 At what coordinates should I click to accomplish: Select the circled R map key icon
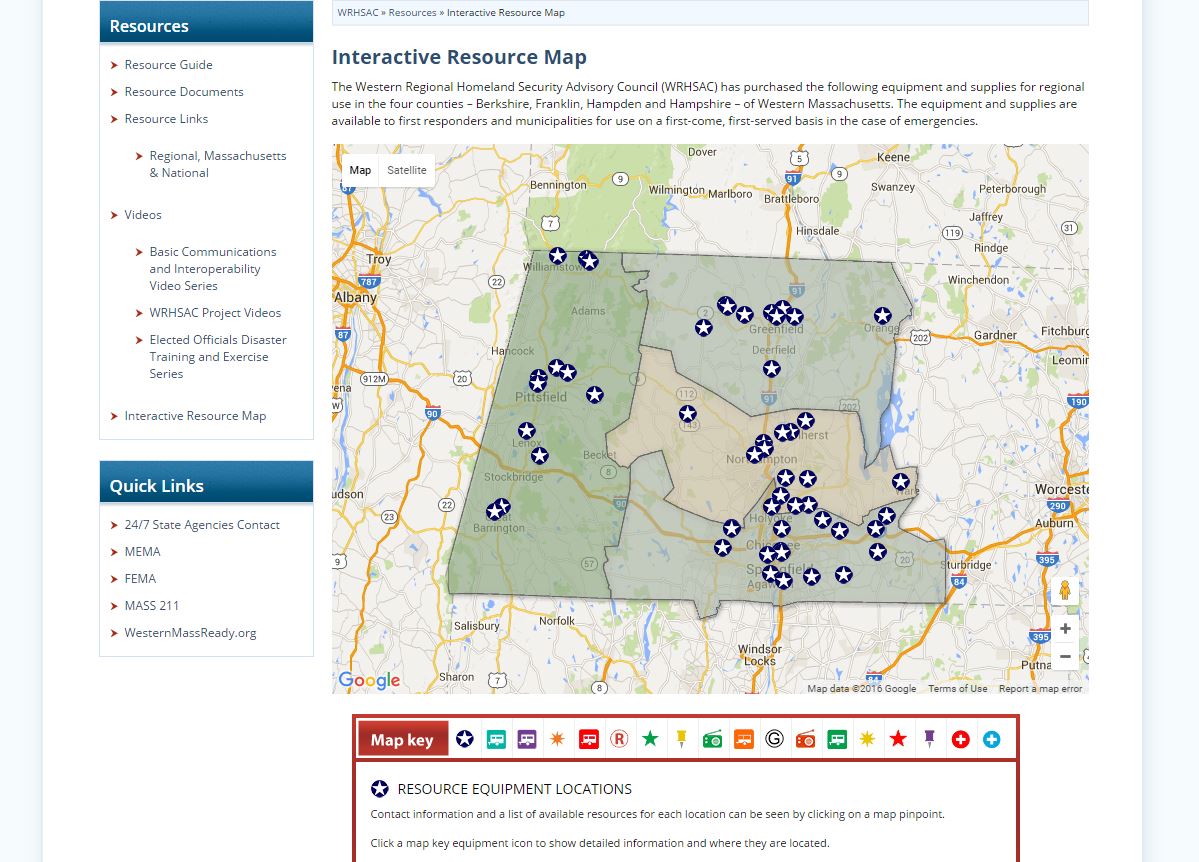pyautogui.click(x=619, y=739)
